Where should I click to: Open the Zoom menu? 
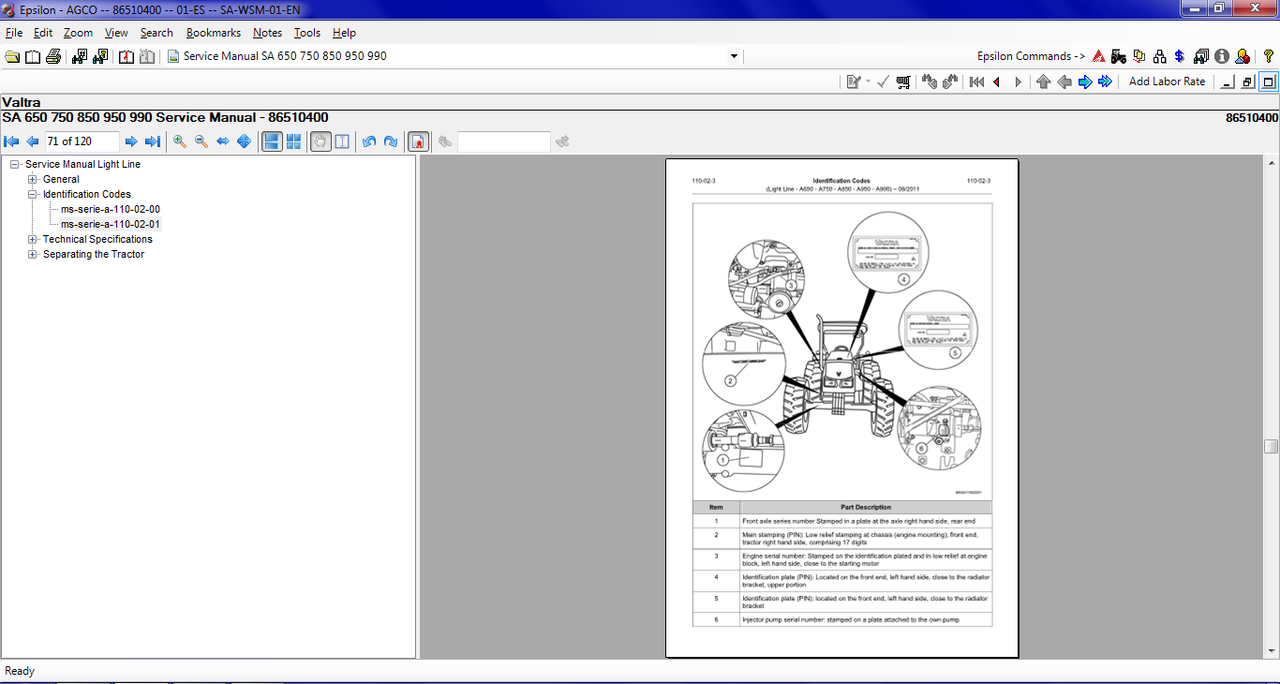pos(78,33)
